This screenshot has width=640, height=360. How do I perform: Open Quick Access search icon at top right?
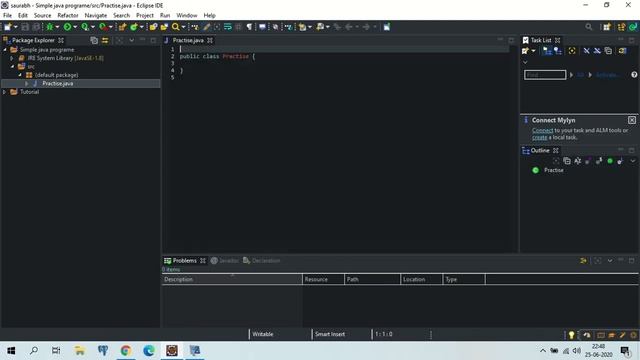point(589,27)
